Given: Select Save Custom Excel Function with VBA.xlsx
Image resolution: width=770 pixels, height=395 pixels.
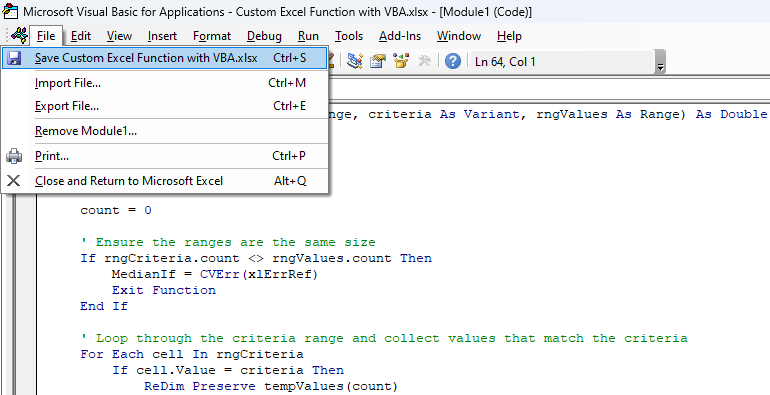Looking at the screenshot, I should click(165, 58).
